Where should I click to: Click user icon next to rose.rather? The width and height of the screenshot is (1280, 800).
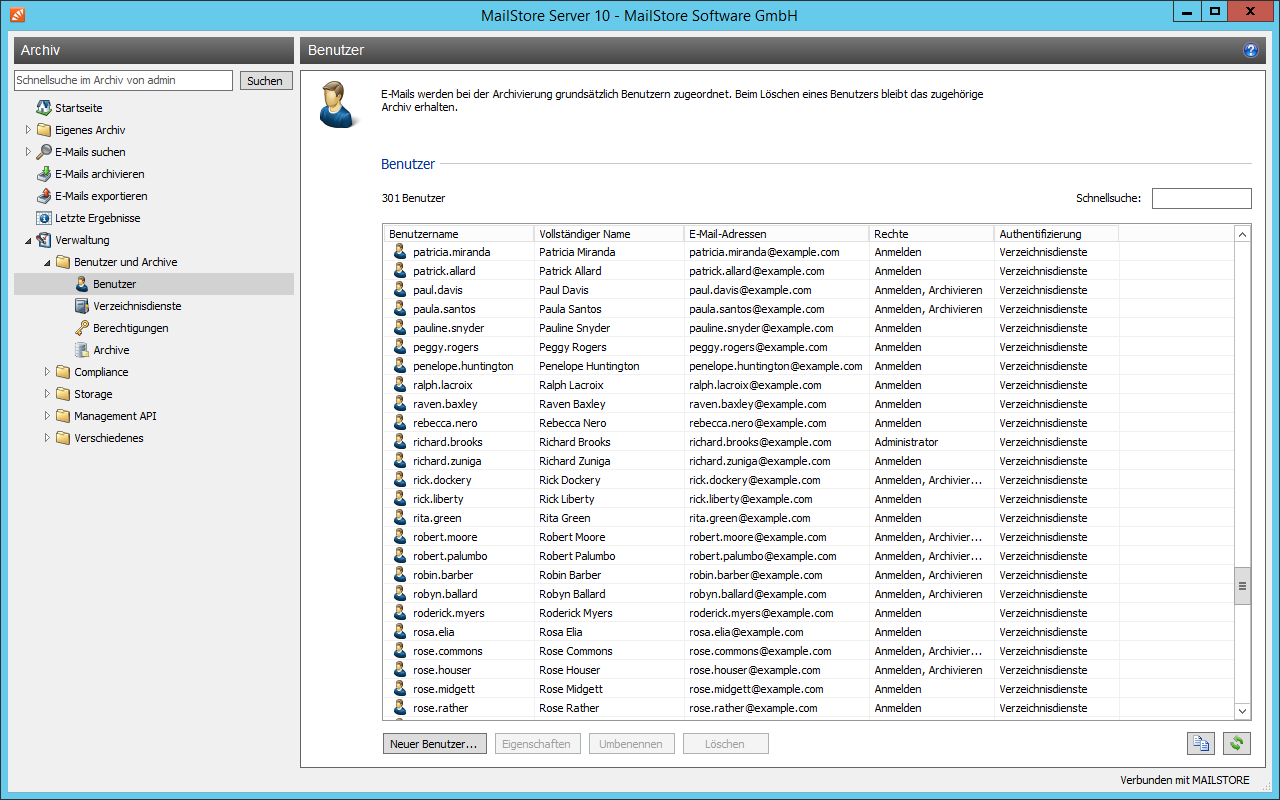399,708
